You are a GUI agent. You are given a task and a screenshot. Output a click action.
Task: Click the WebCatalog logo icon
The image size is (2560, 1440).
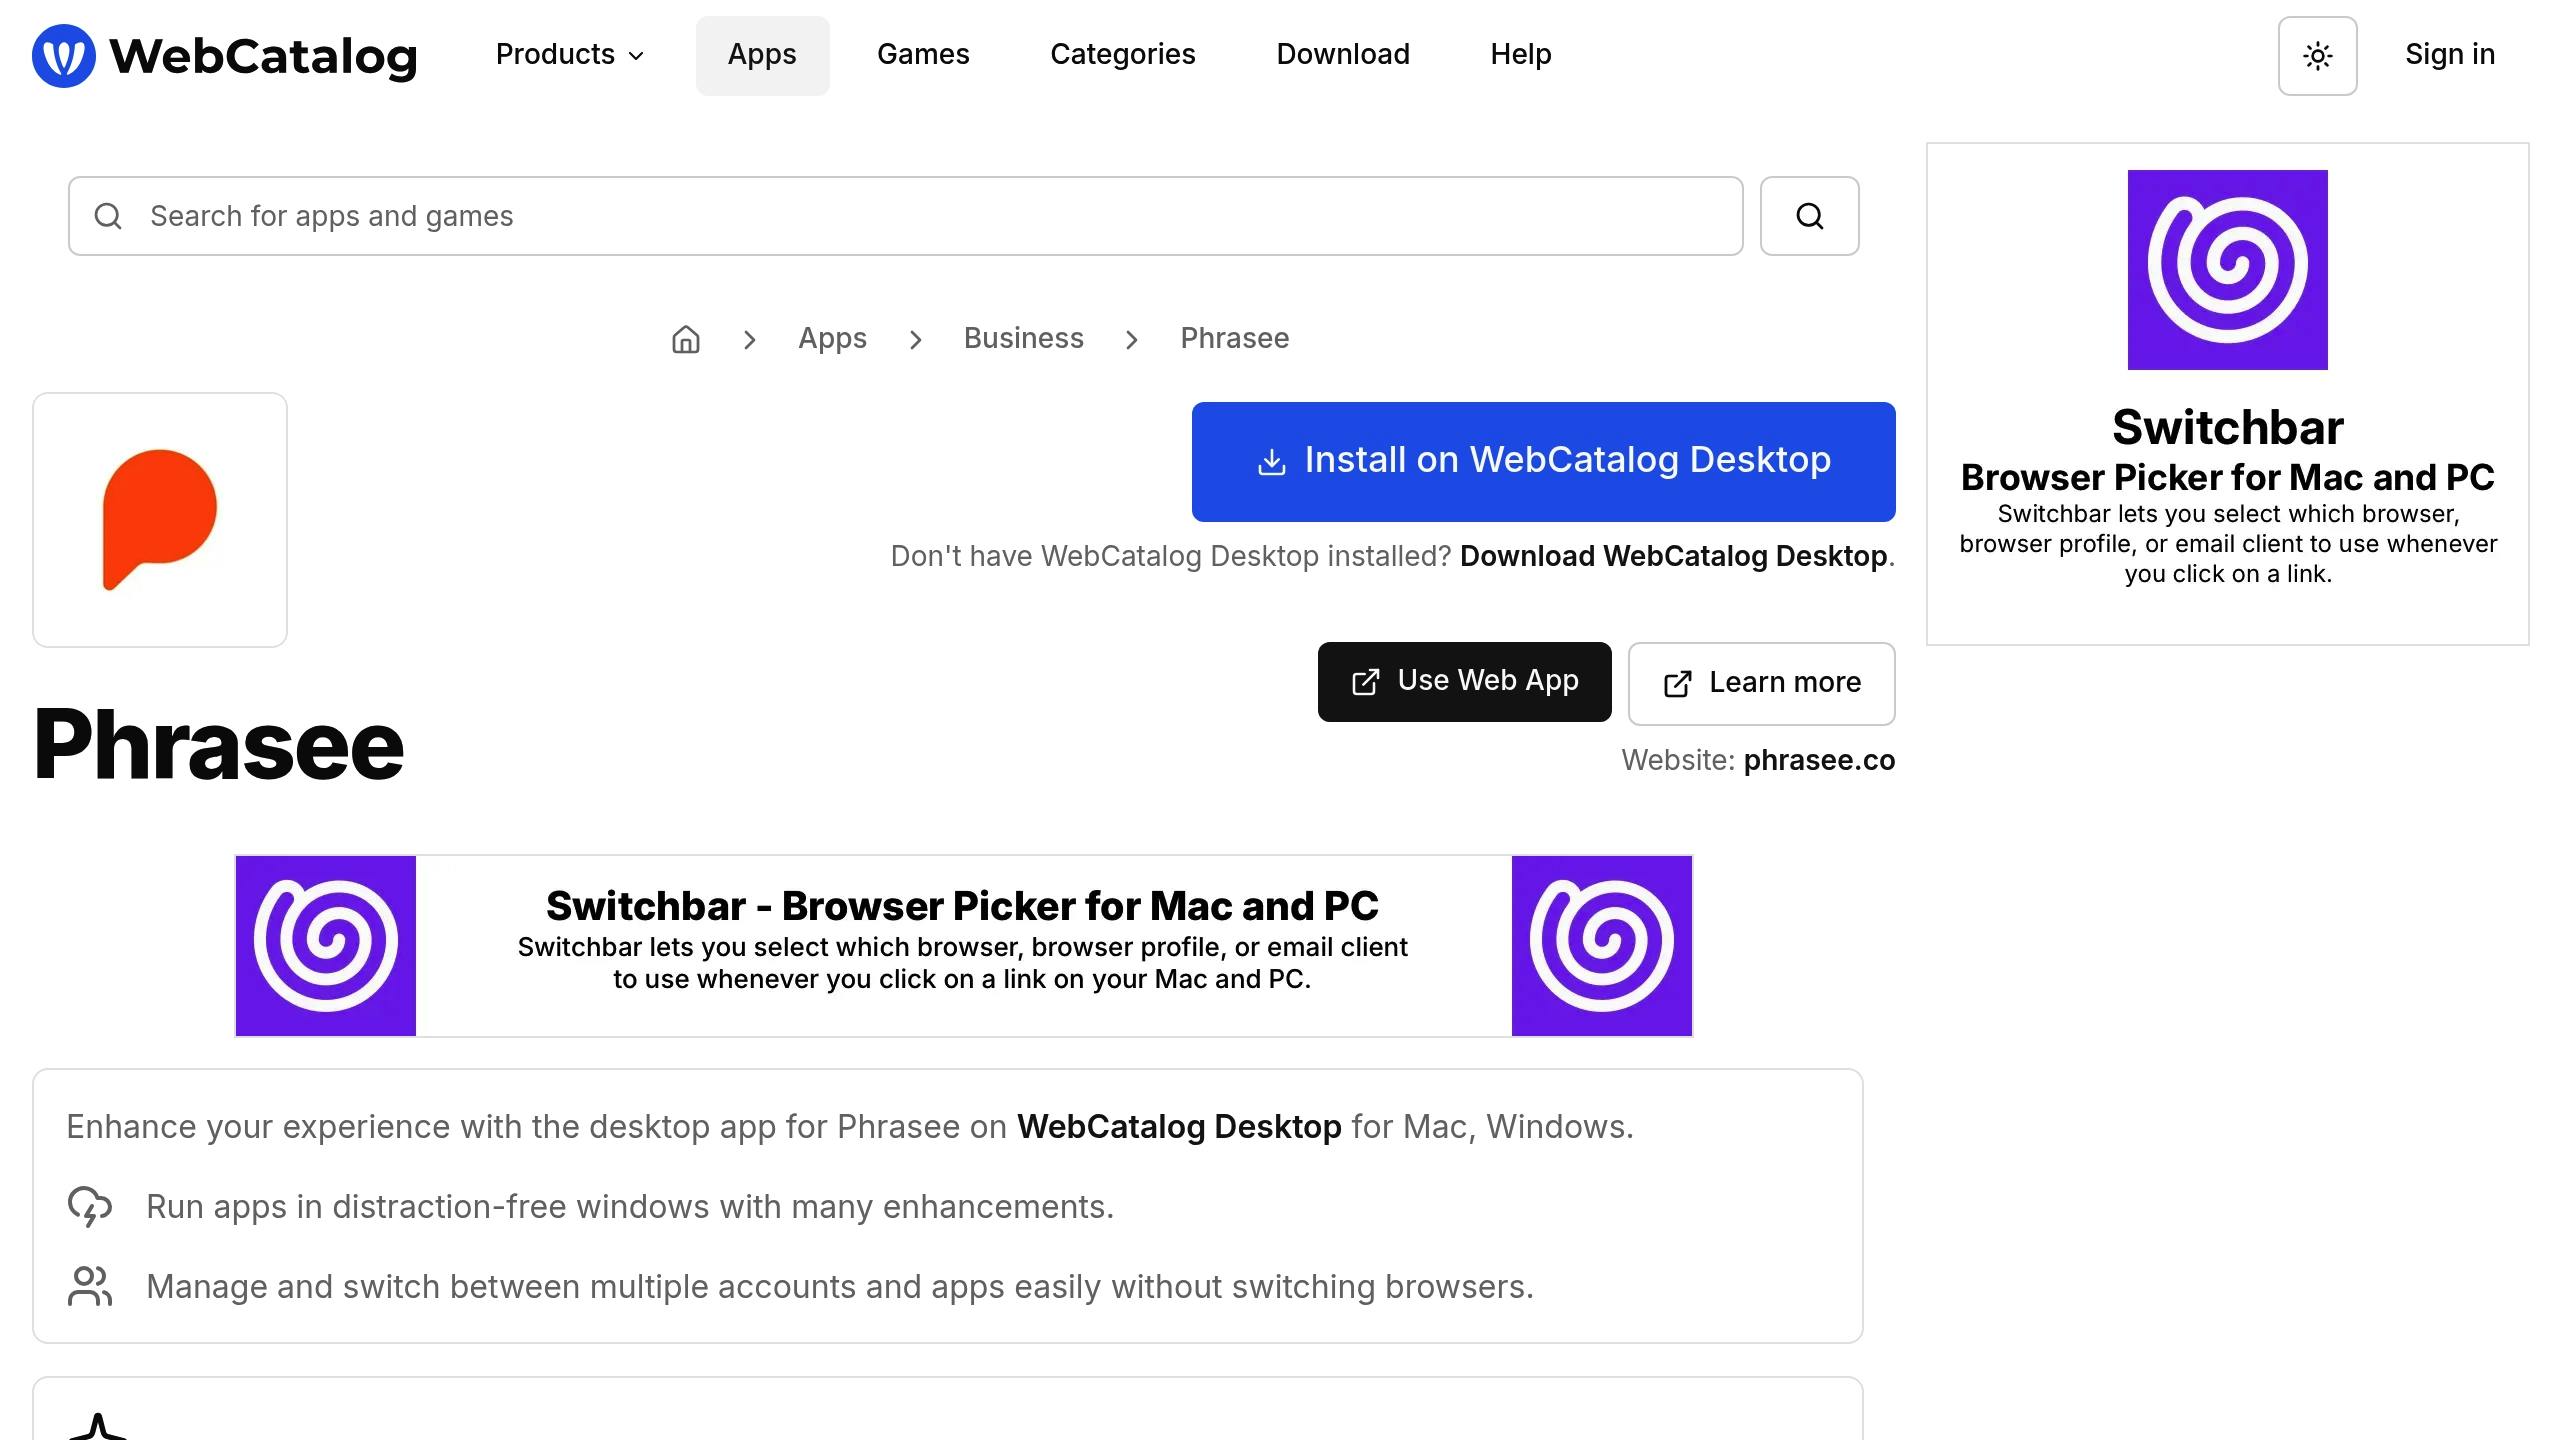(x=64, y=56)
